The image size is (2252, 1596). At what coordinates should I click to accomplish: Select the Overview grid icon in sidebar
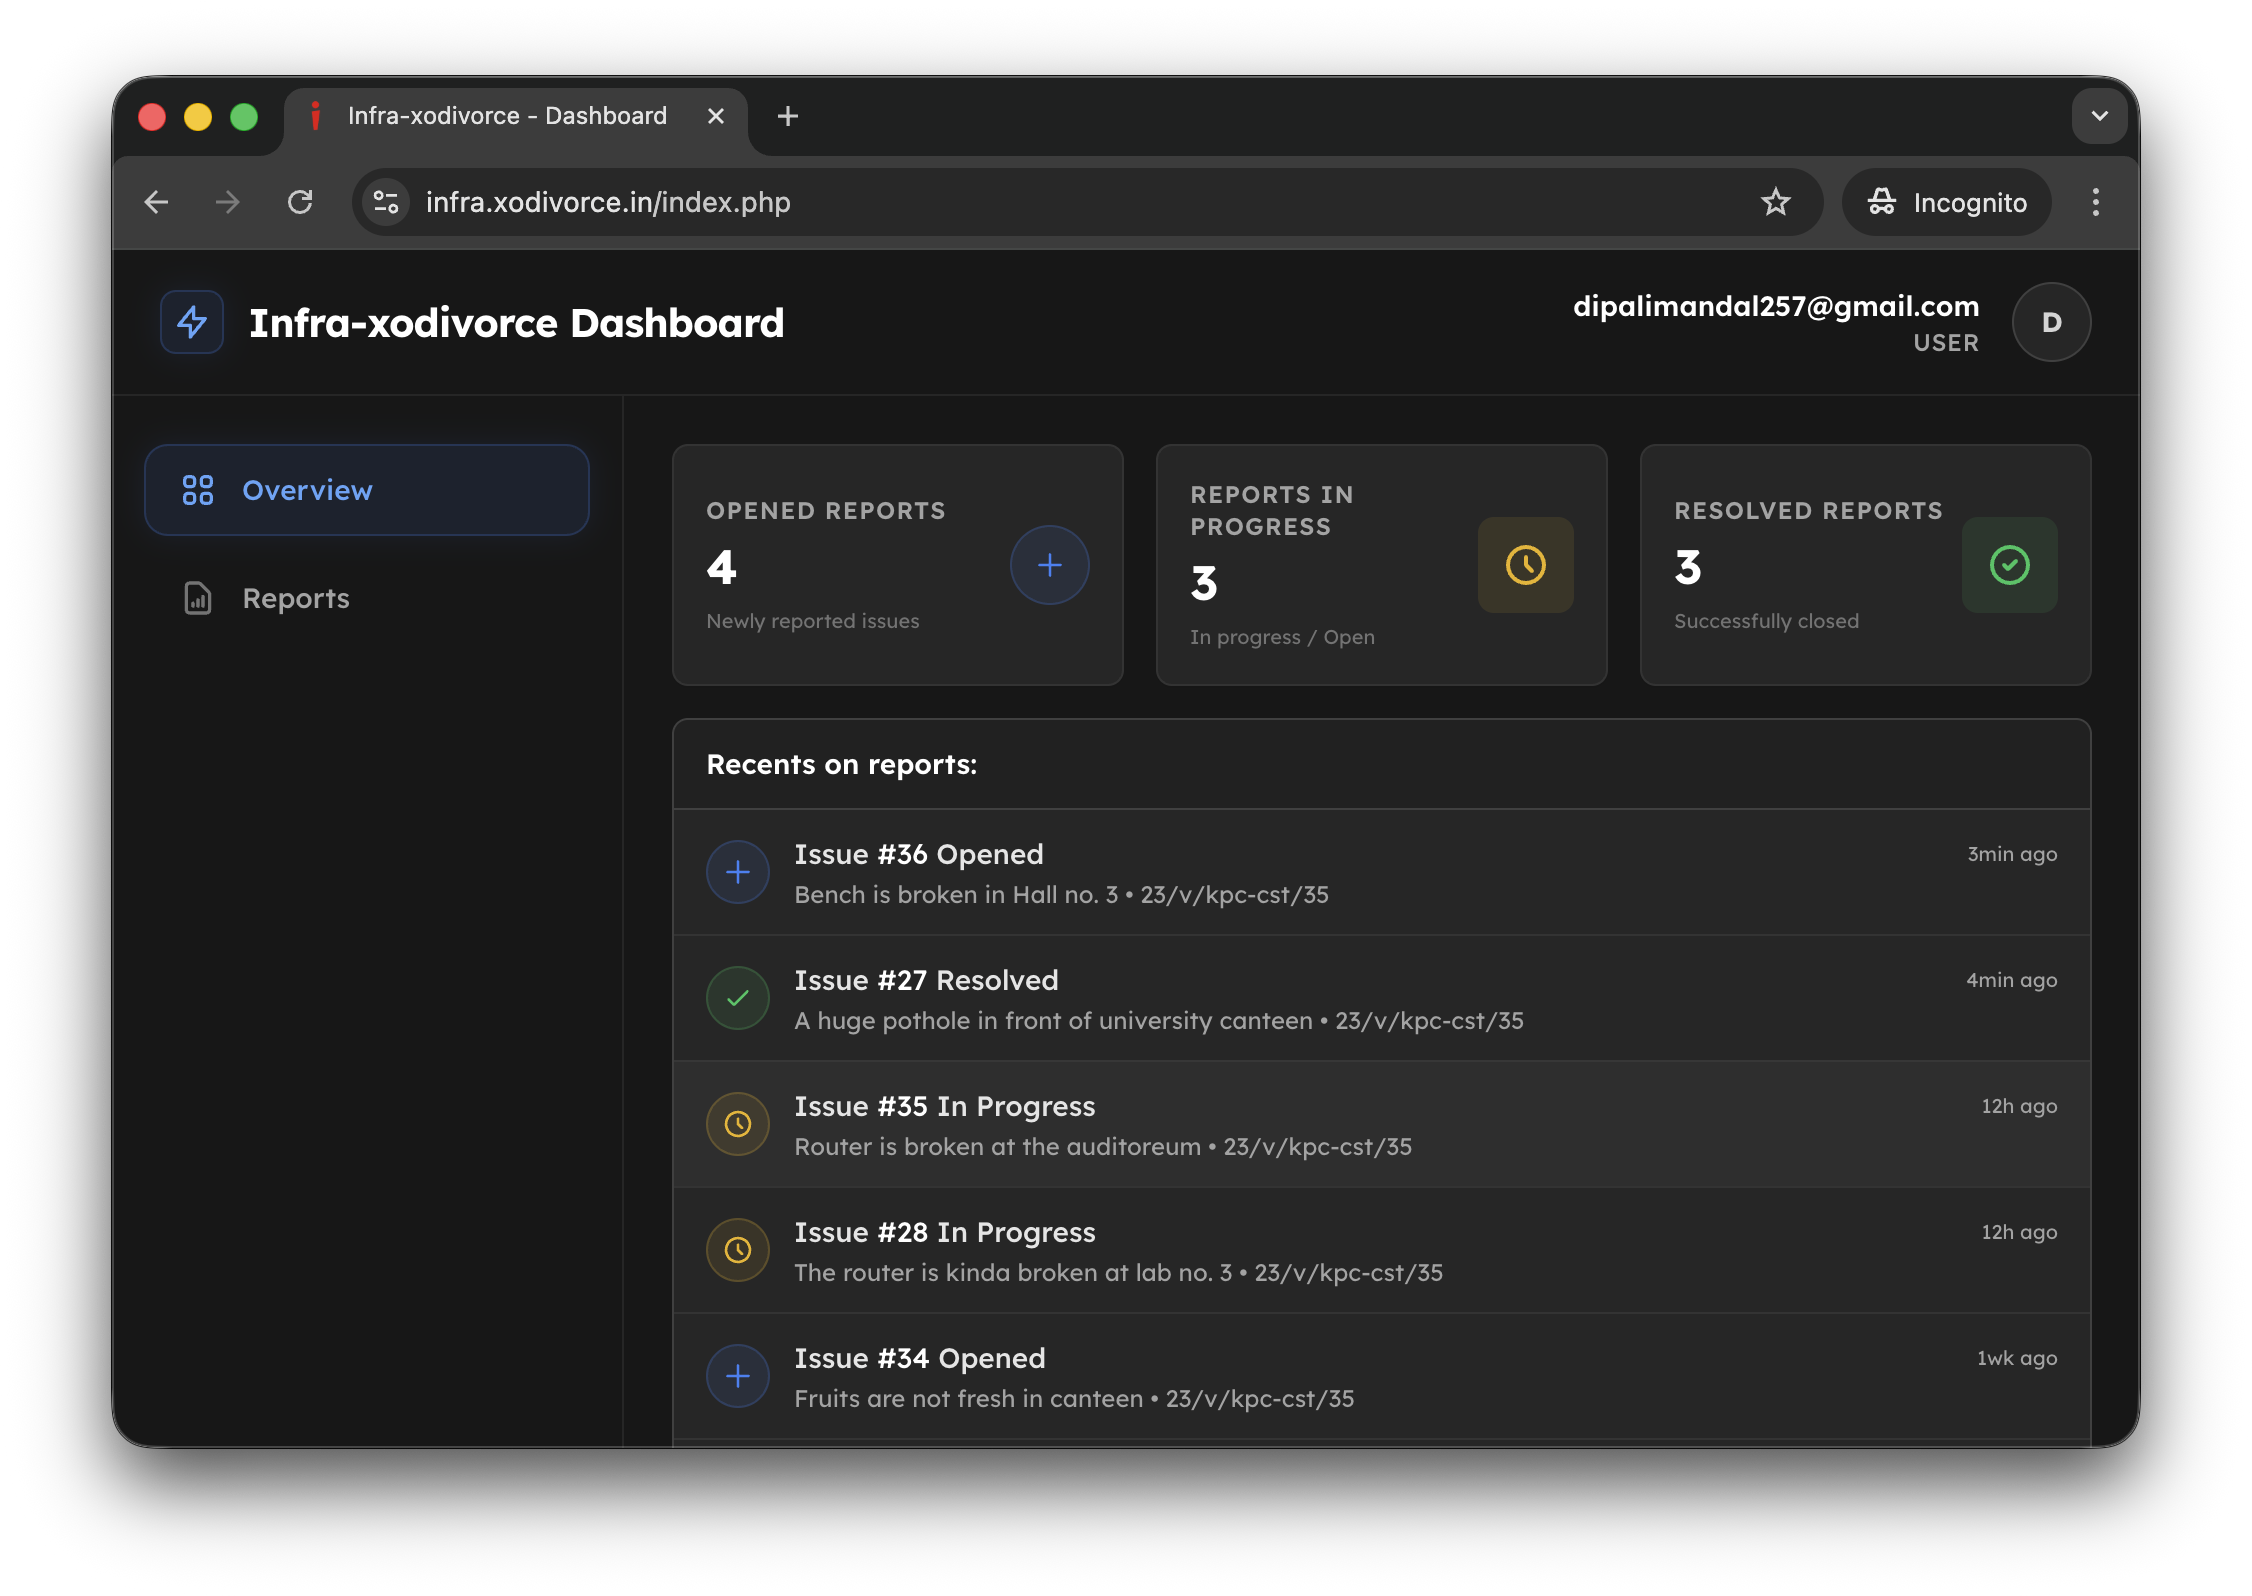pos(197,490)
